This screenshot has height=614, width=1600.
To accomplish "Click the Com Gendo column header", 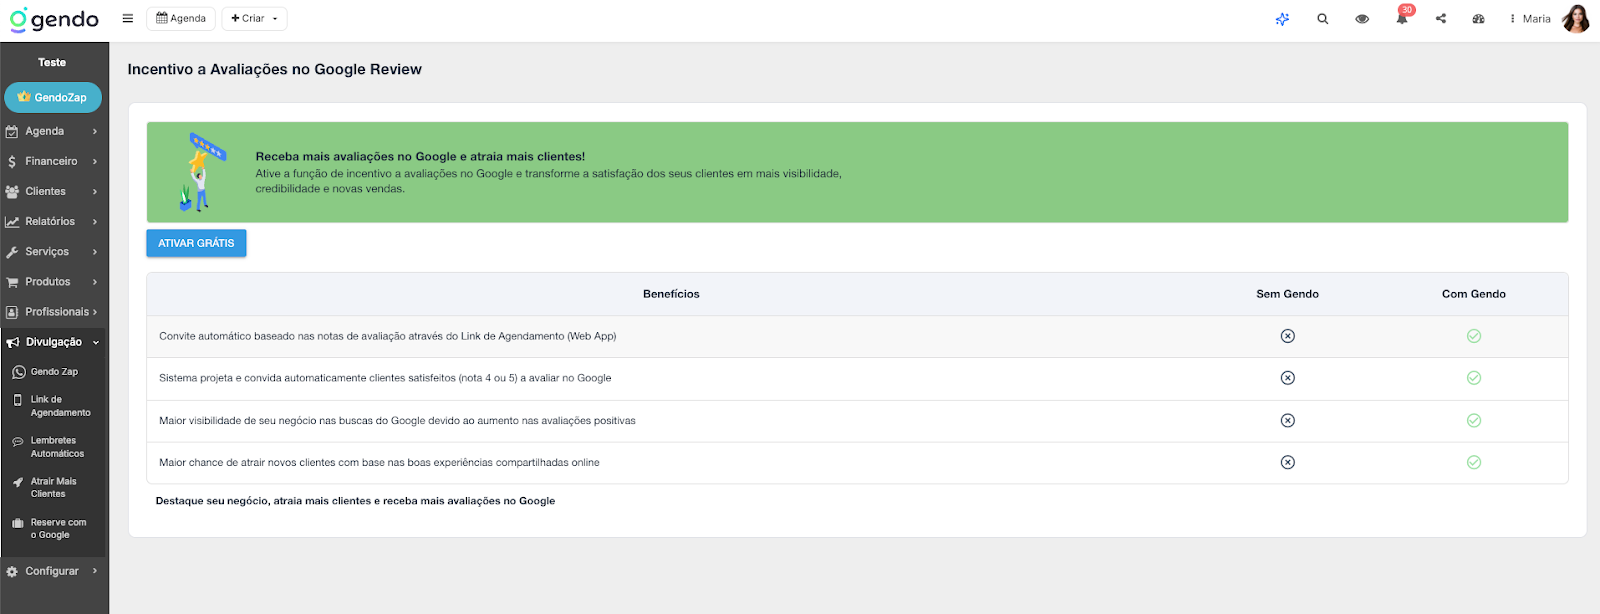I will pos(1474,294).
